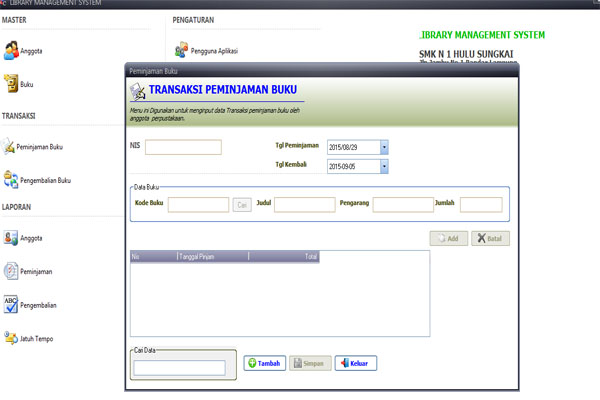Click the Jumlah input field
This screenshot has width=600, height=400.
[x=481, y=204]
